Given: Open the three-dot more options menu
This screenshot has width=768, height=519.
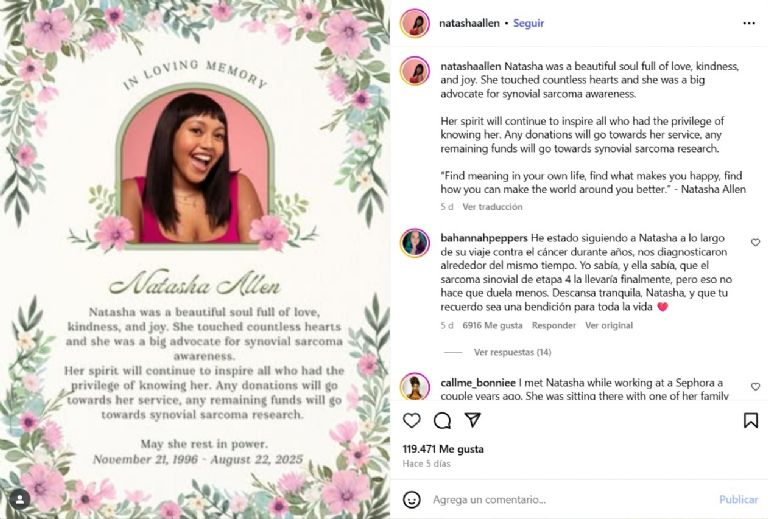Looking at the screenshot, I should (749, 23).
